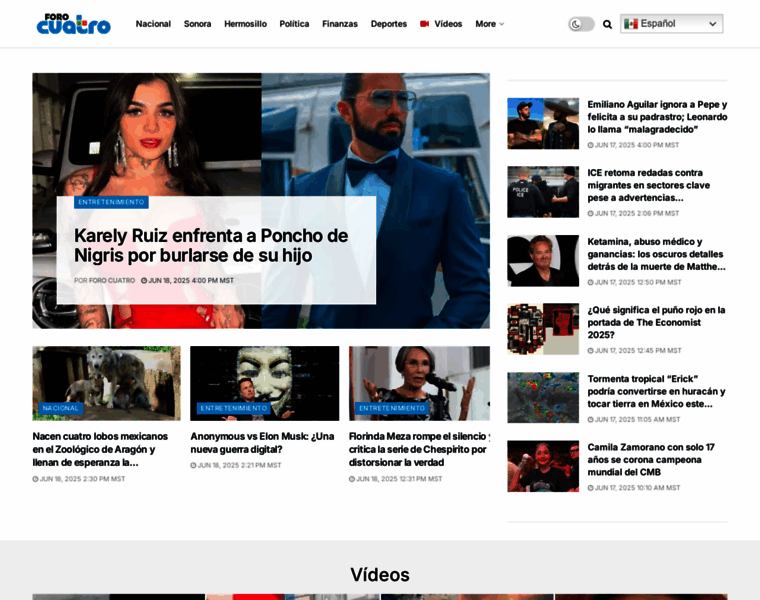Click JUN 17, 2025 10:10 AM timestamp
This screenshot has width=760, height=600.
tap(634, 488)
